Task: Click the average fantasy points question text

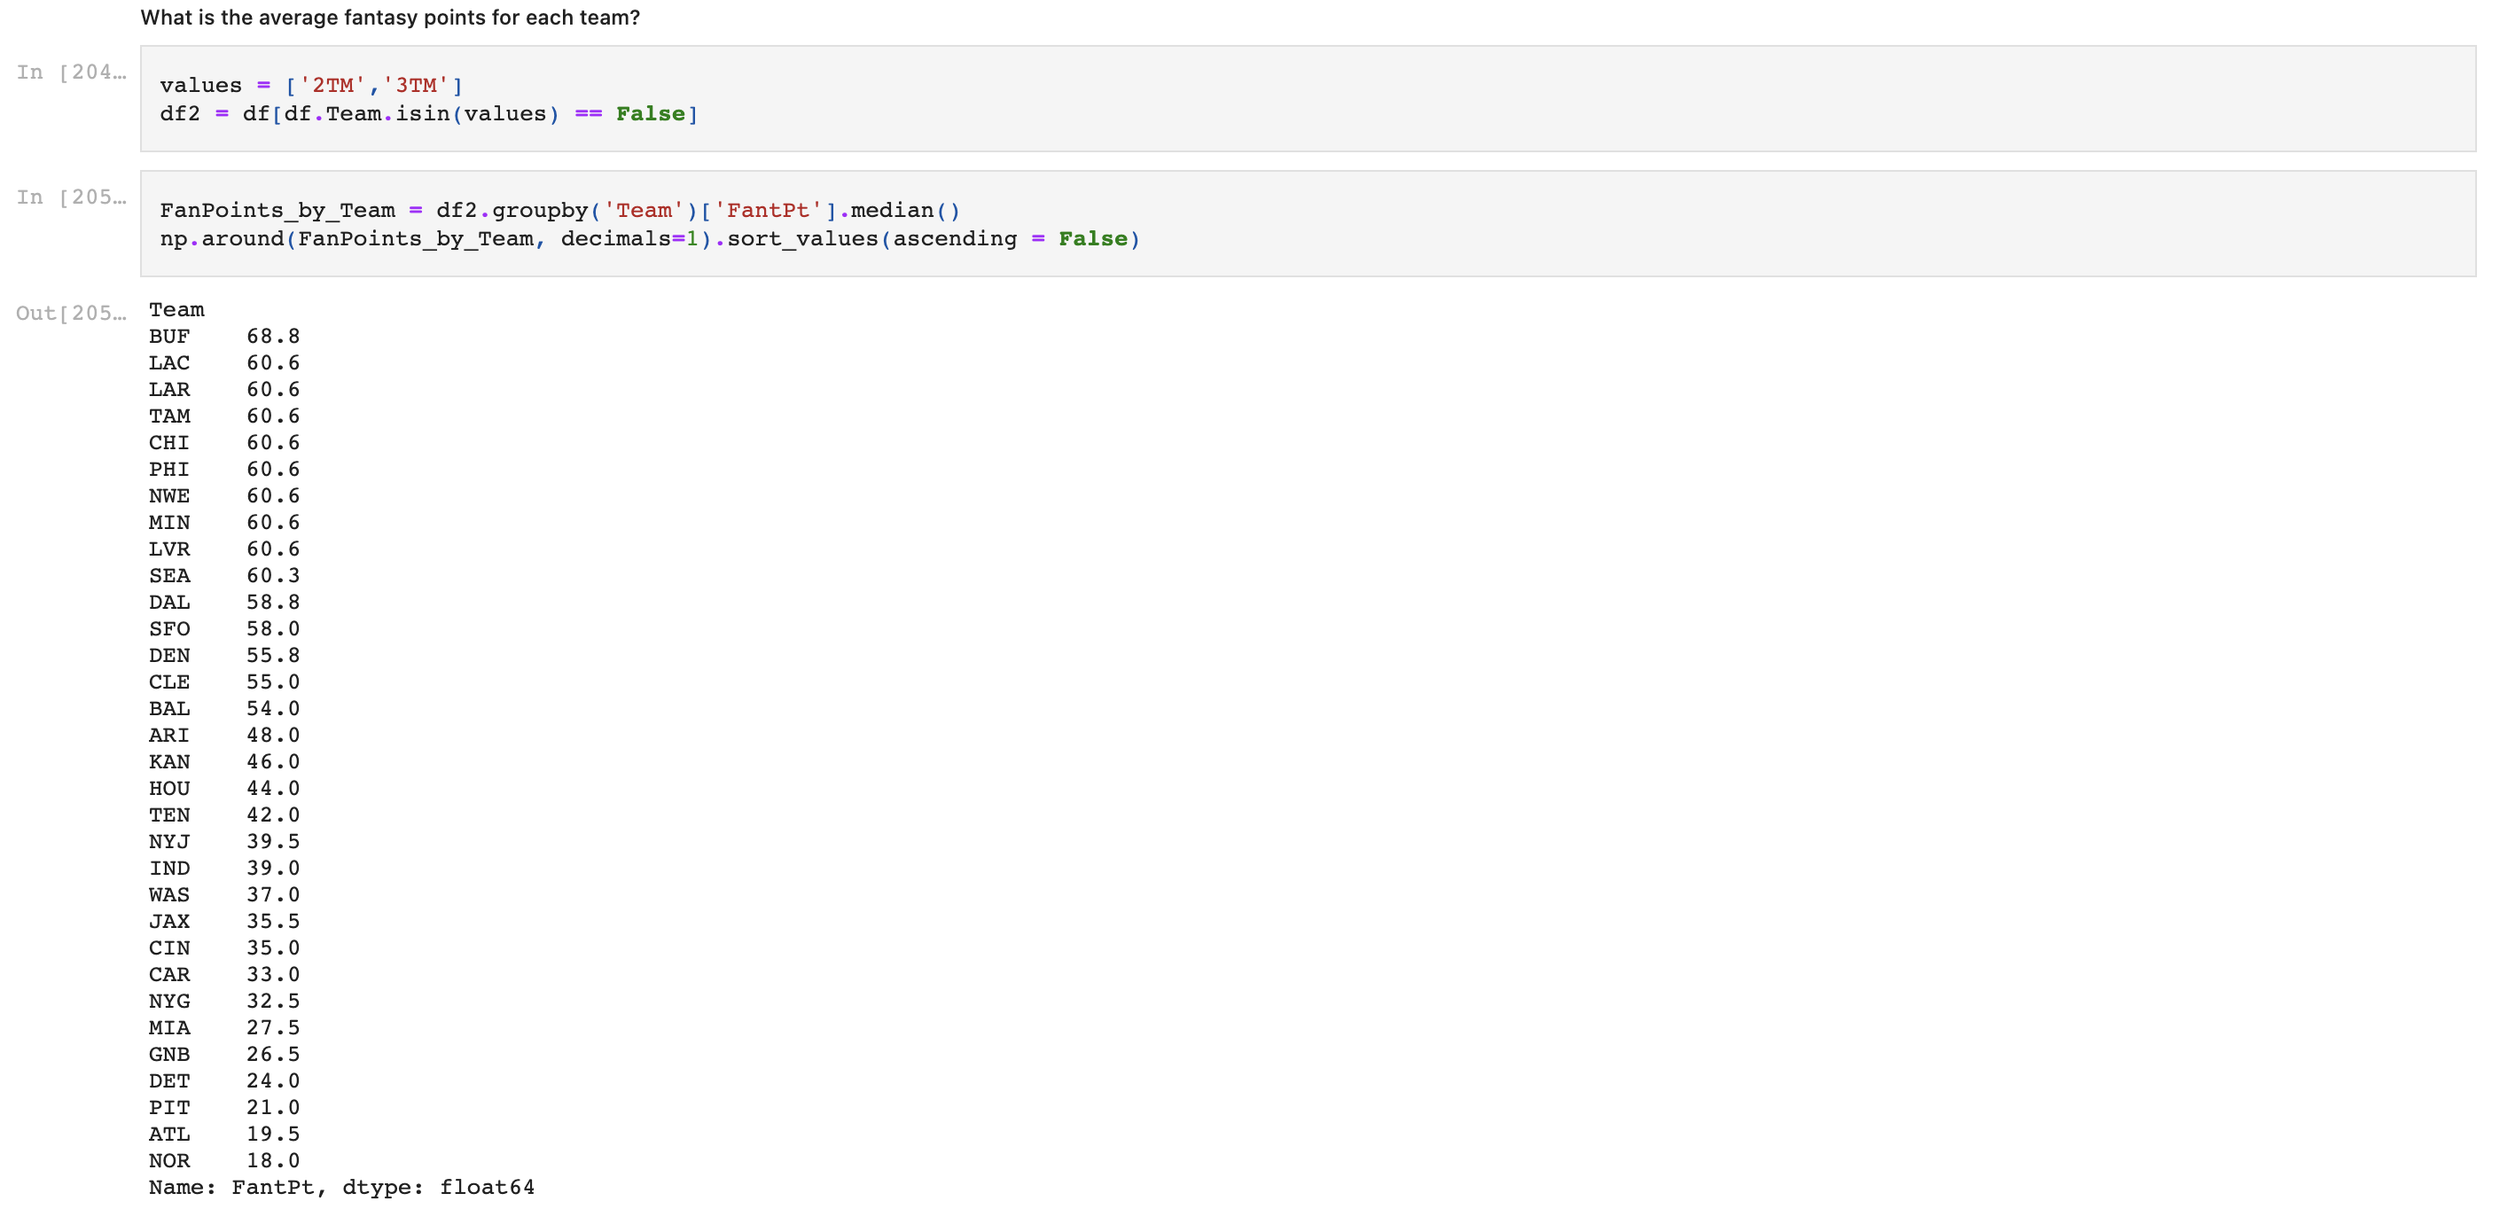Action: pyautogui.click(x=390, y=18)
